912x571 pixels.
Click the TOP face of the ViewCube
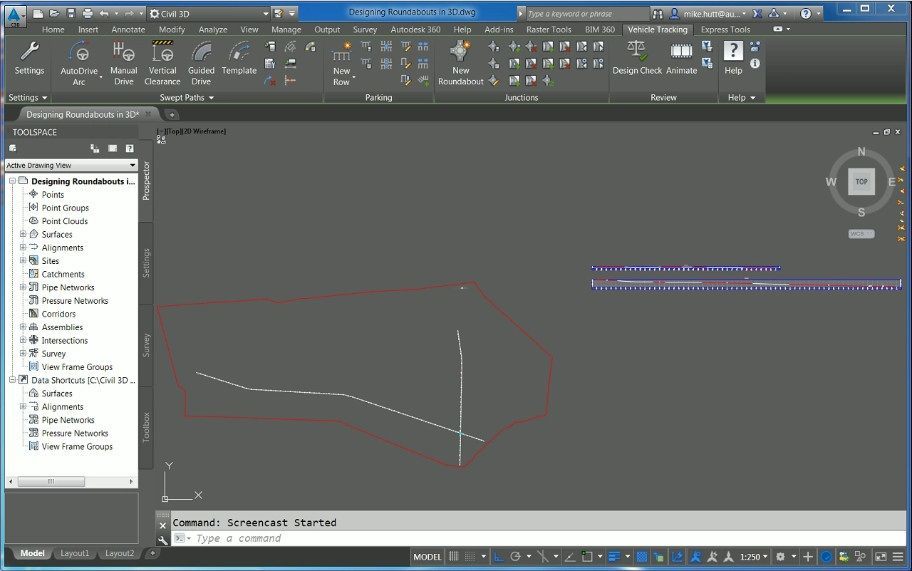pyautogui.click(x=861, y=181)
